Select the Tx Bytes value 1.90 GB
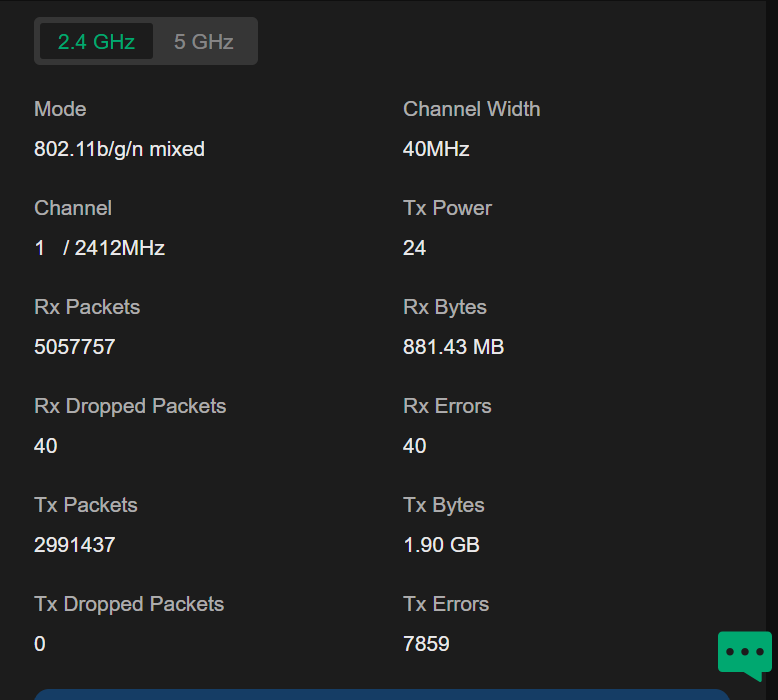This screenshot has height=700, width=778. (x=442, y=545)
